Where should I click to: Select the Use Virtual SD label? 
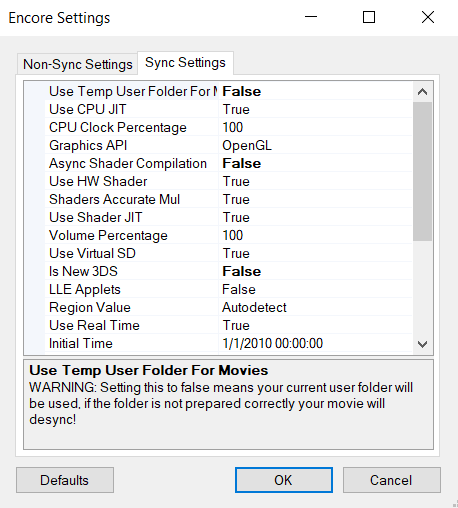point(92,253)
